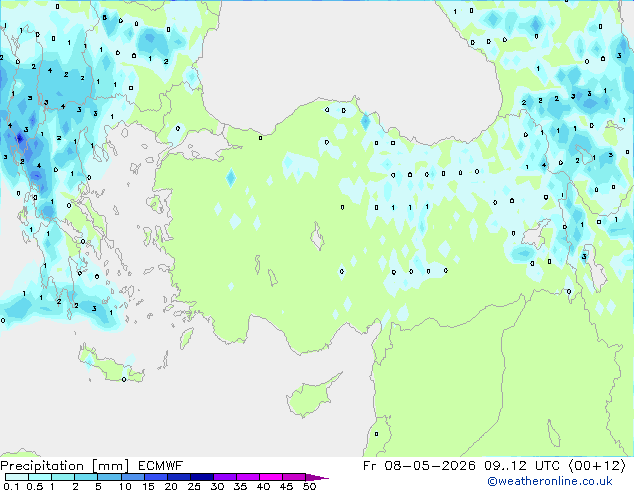This screenshot has width=634, height=490.
Task: Click the legend value "50"
Action: 309,486
